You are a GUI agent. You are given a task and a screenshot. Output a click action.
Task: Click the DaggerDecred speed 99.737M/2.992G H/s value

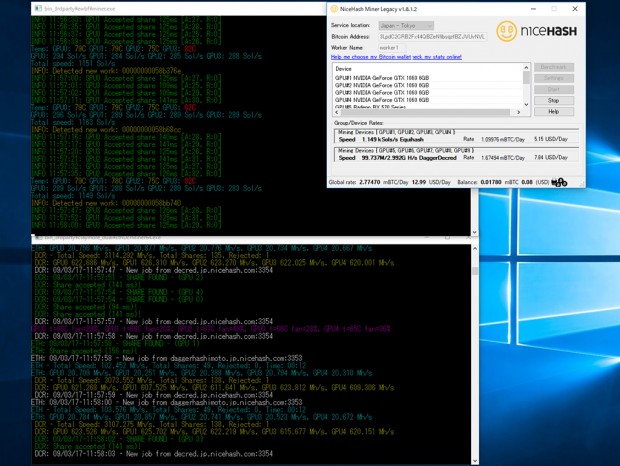coord(409,158)
